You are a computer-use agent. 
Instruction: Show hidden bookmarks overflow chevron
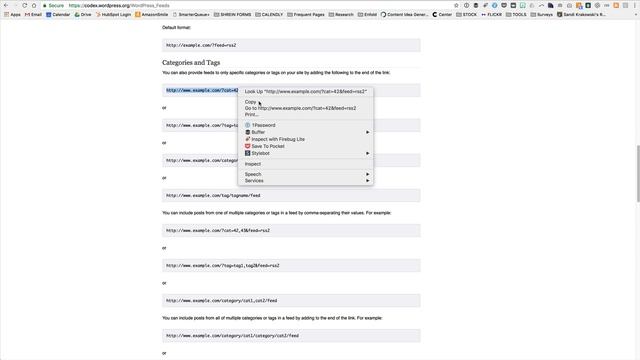coord(636,14)
